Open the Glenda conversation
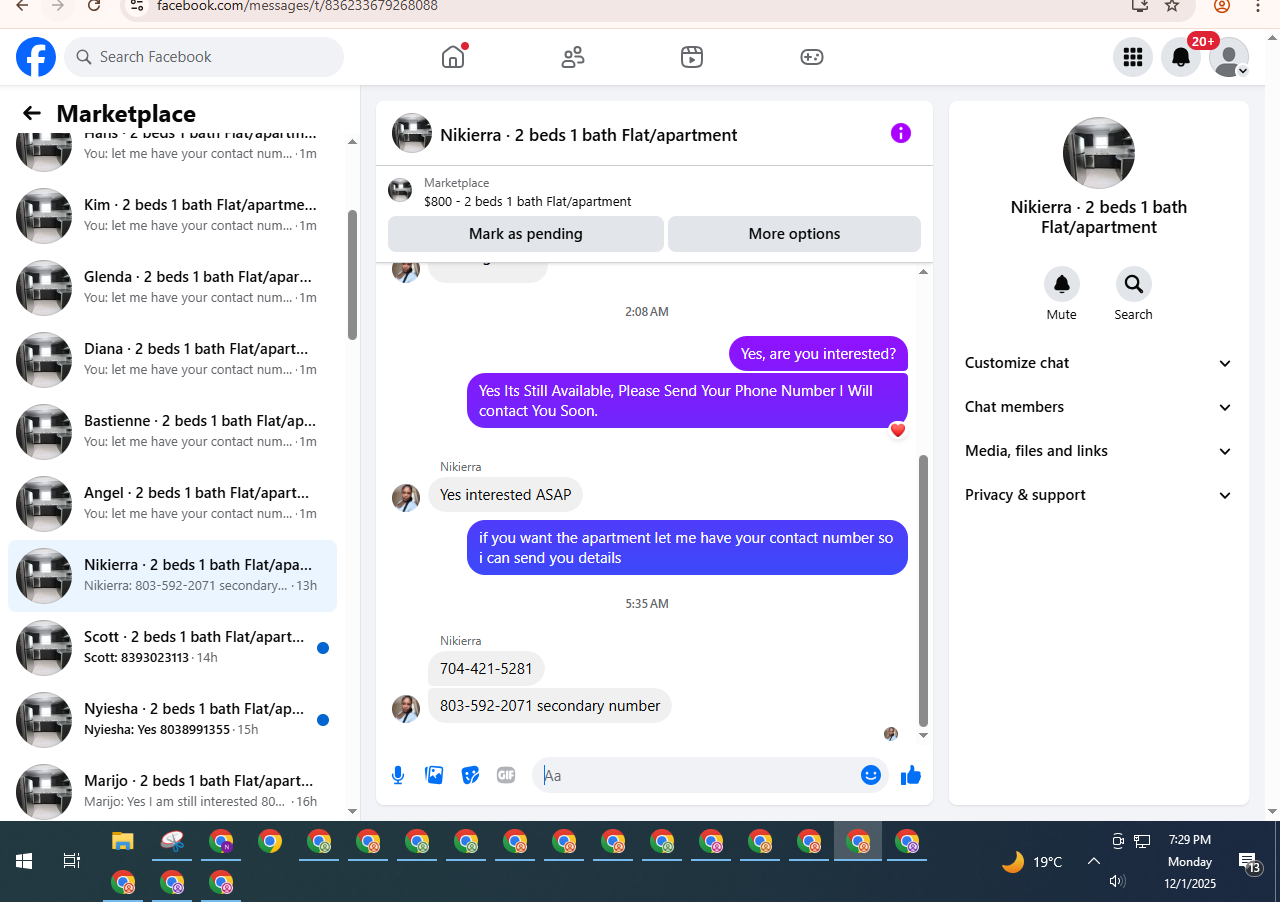1280x902 pixels. [172, 288]
